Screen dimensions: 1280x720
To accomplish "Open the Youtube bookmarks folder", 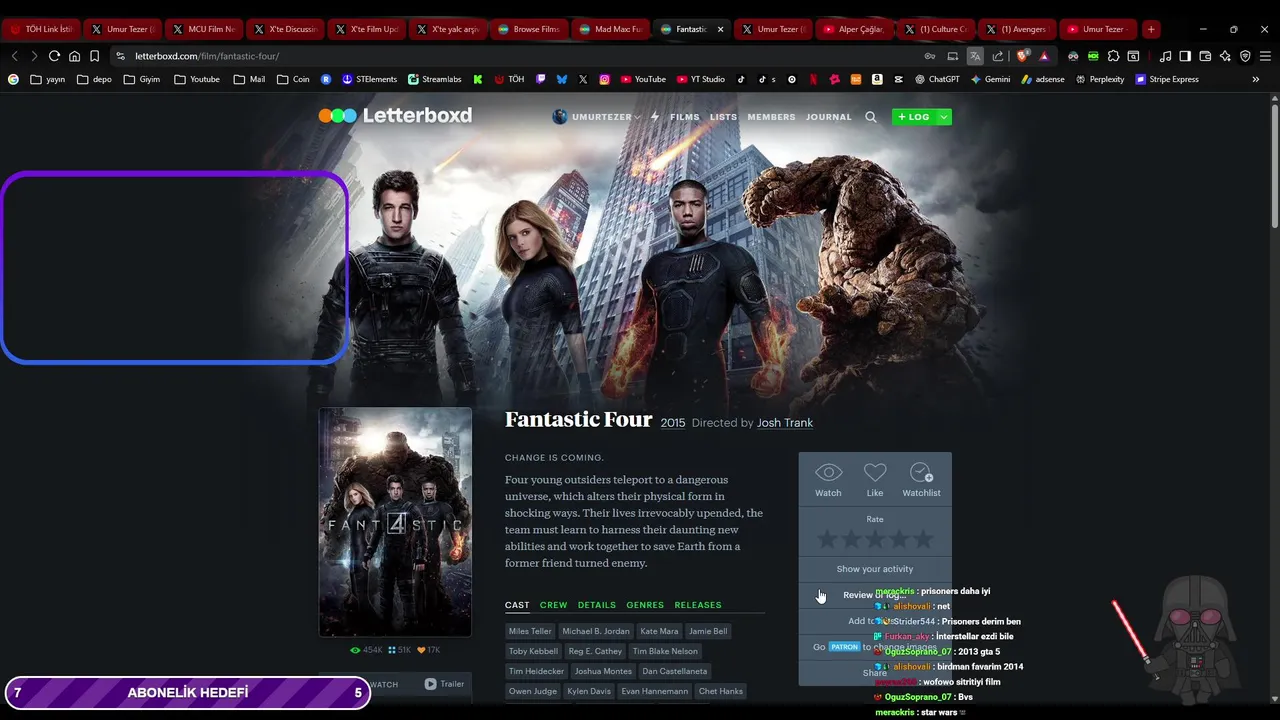I will tap(197, 79).
